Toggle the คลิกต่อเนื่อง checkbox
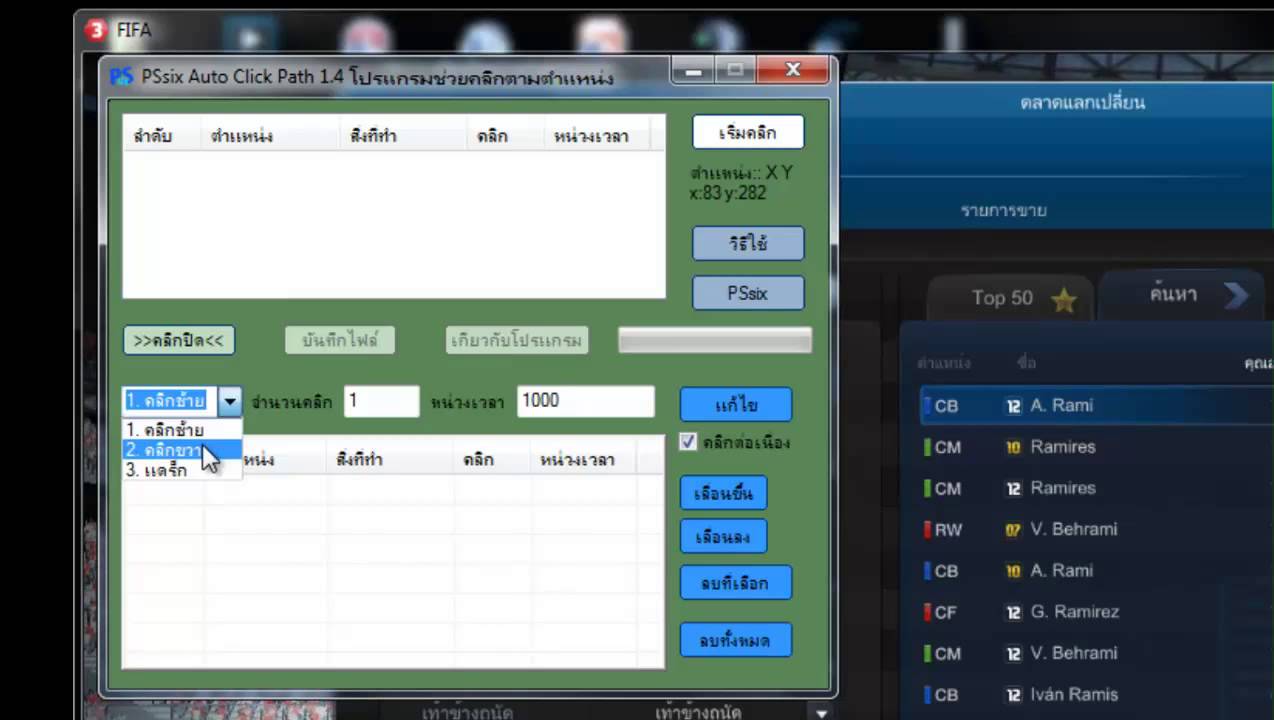 (x=688, y=441)
